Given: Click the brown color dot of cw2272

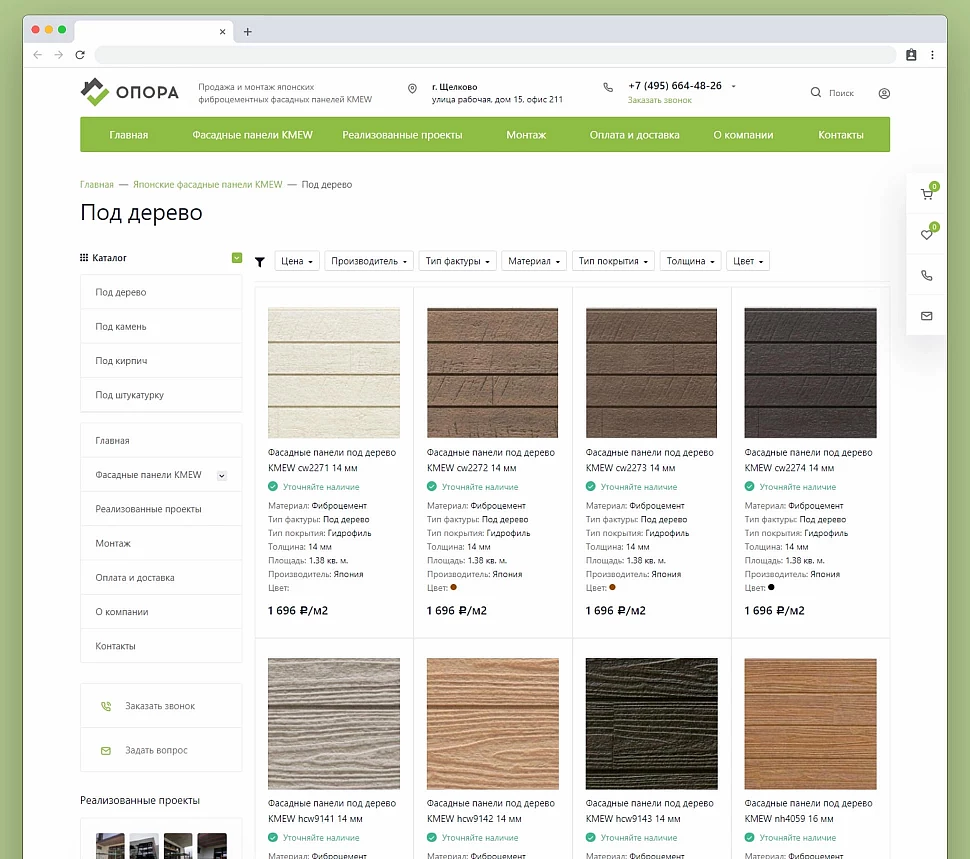Looking at the screenshot, I should (x=453, y=587).
